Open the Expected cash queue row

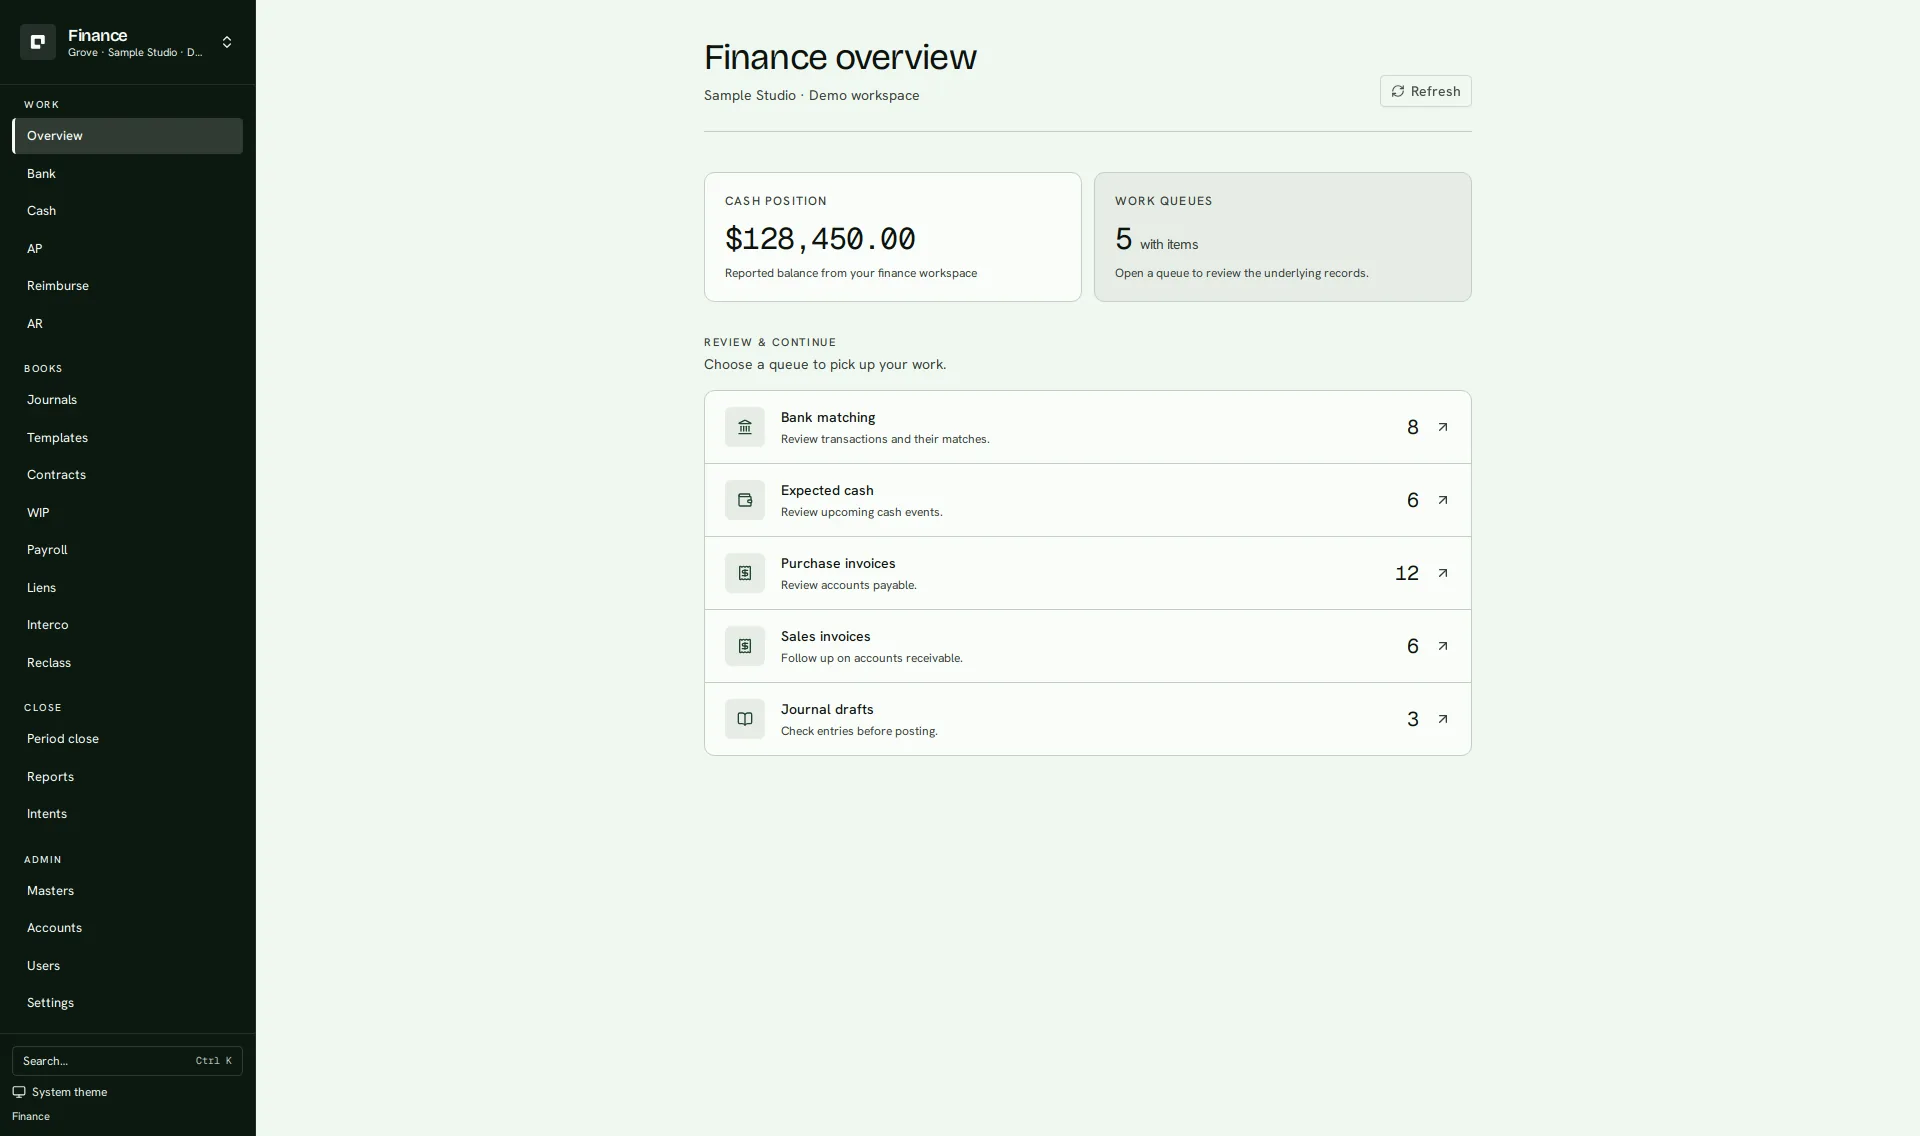pos(1087,500)
